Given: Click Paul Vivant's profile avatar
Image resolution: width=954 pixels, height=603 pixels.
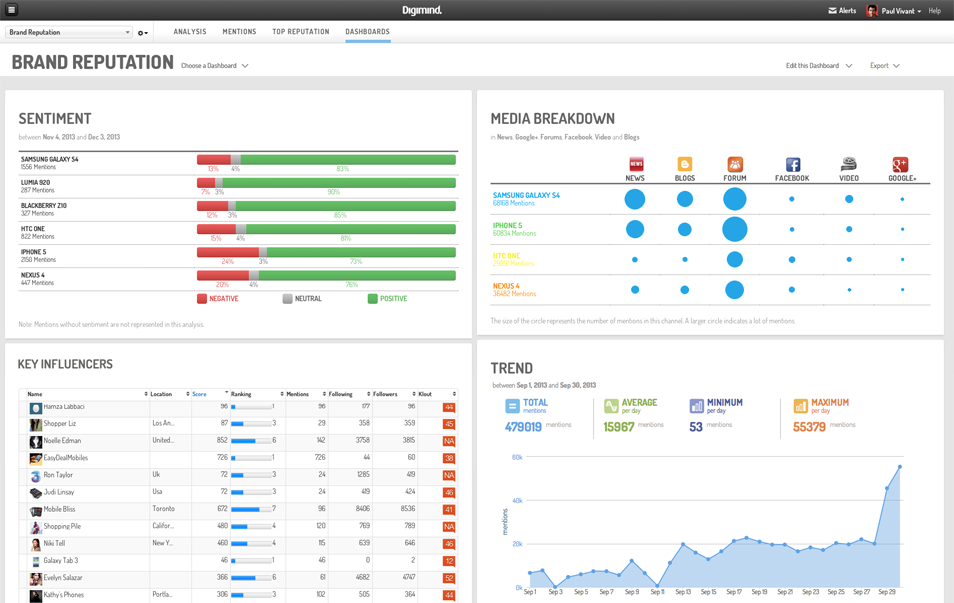Looking at the screenshot, I should point(871,11).
